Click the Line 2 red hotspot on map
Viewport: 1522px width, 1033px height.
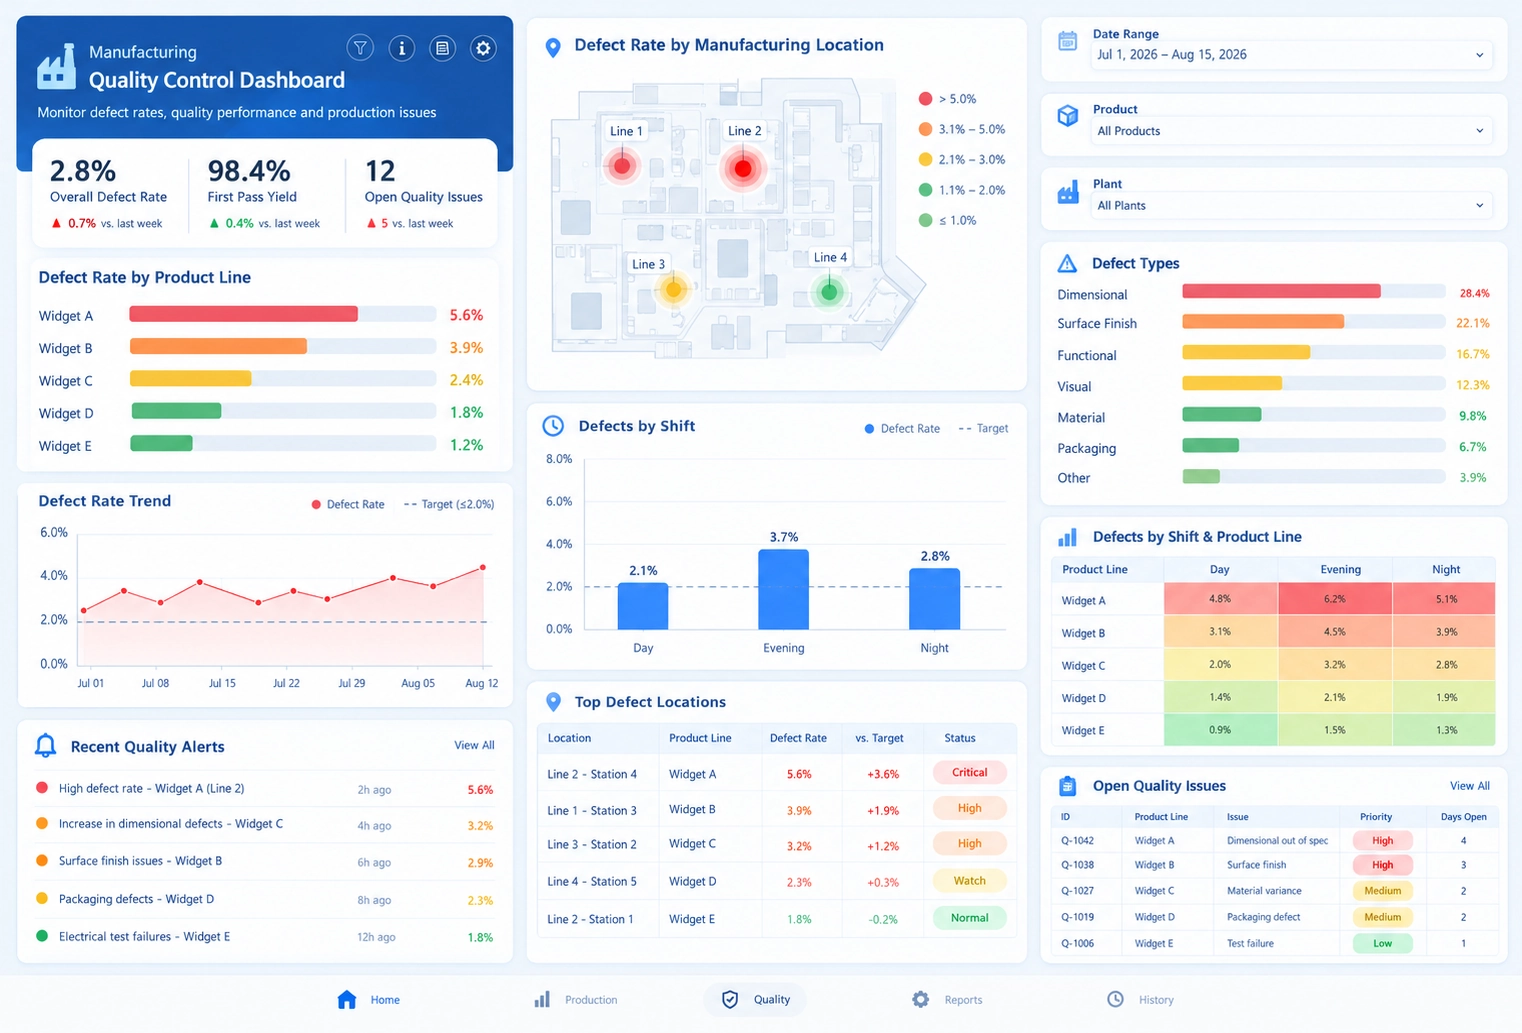(x=743, y=168)
